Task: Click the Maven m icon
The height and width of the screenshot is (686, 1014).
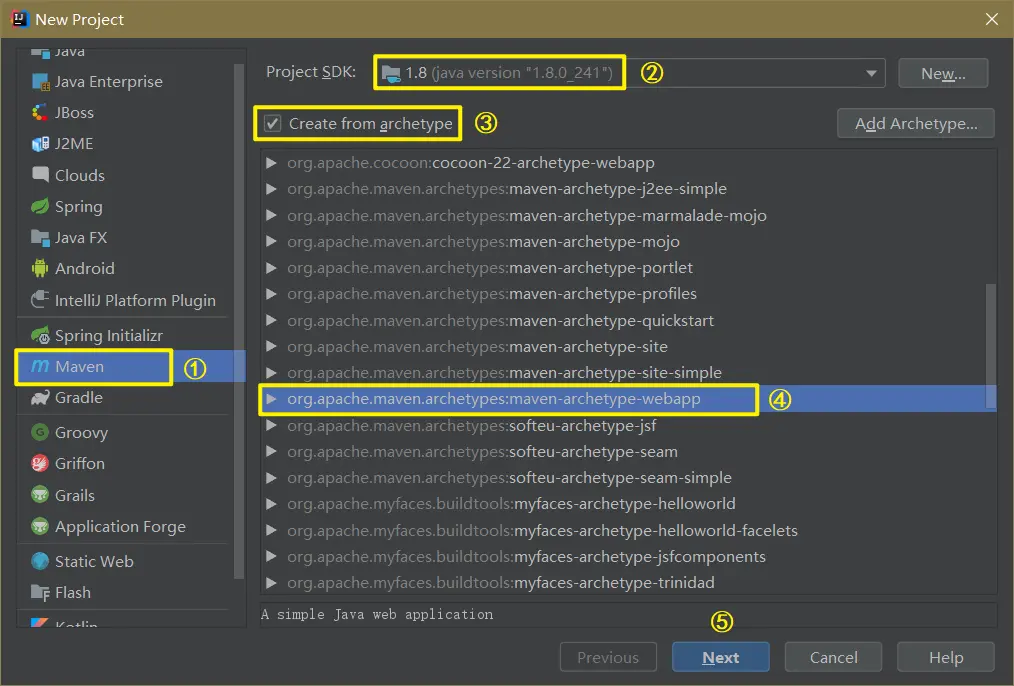Action: [x=40, y=367]
